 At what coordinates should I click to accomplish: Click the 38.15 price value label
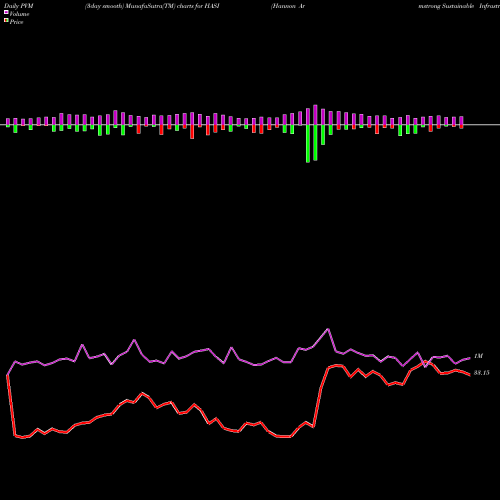tap(482, 373)
